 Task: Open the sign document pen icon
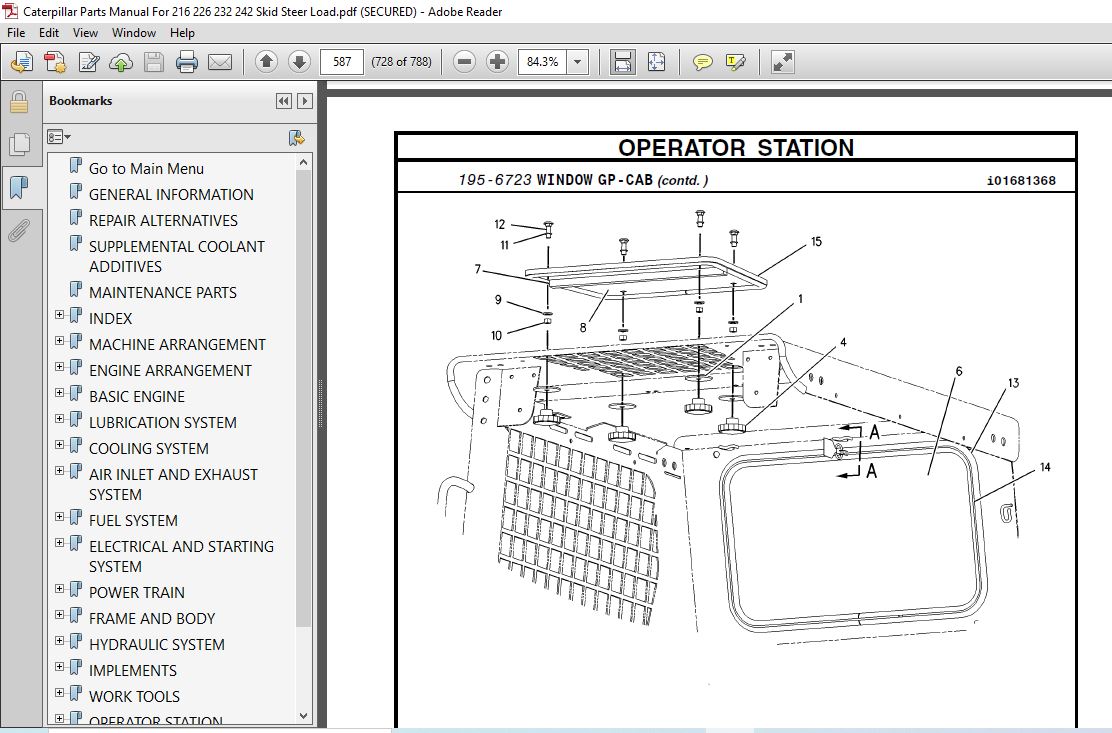[89, 62]
